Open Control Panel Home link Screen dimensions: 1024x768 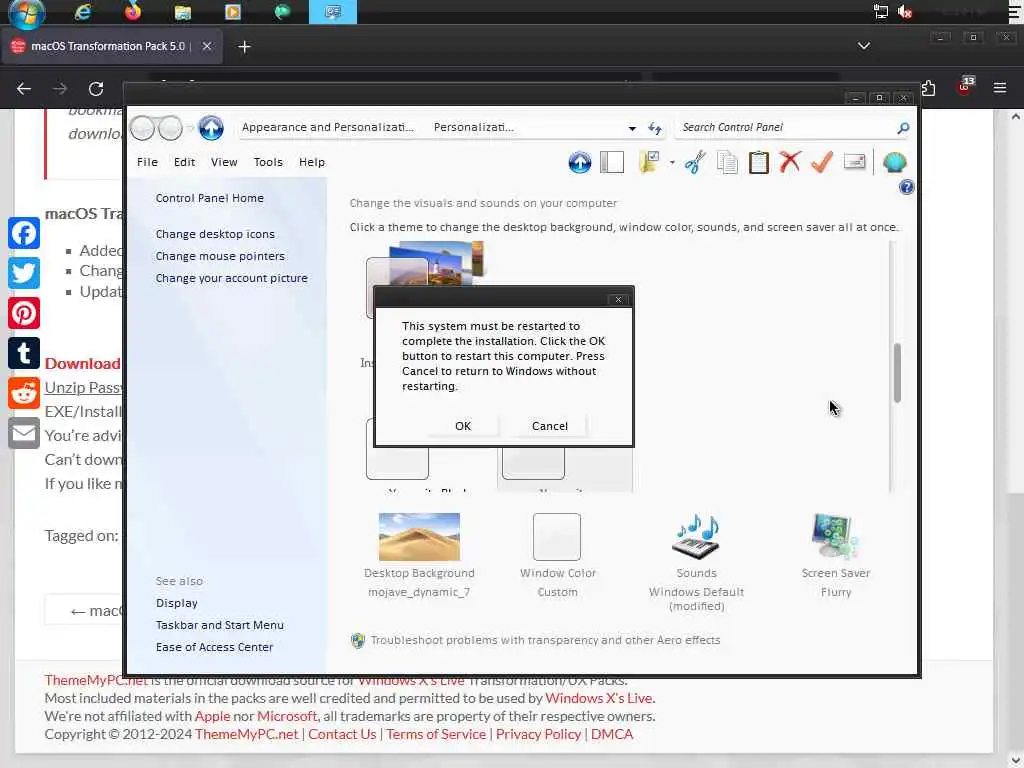[210, 198]
